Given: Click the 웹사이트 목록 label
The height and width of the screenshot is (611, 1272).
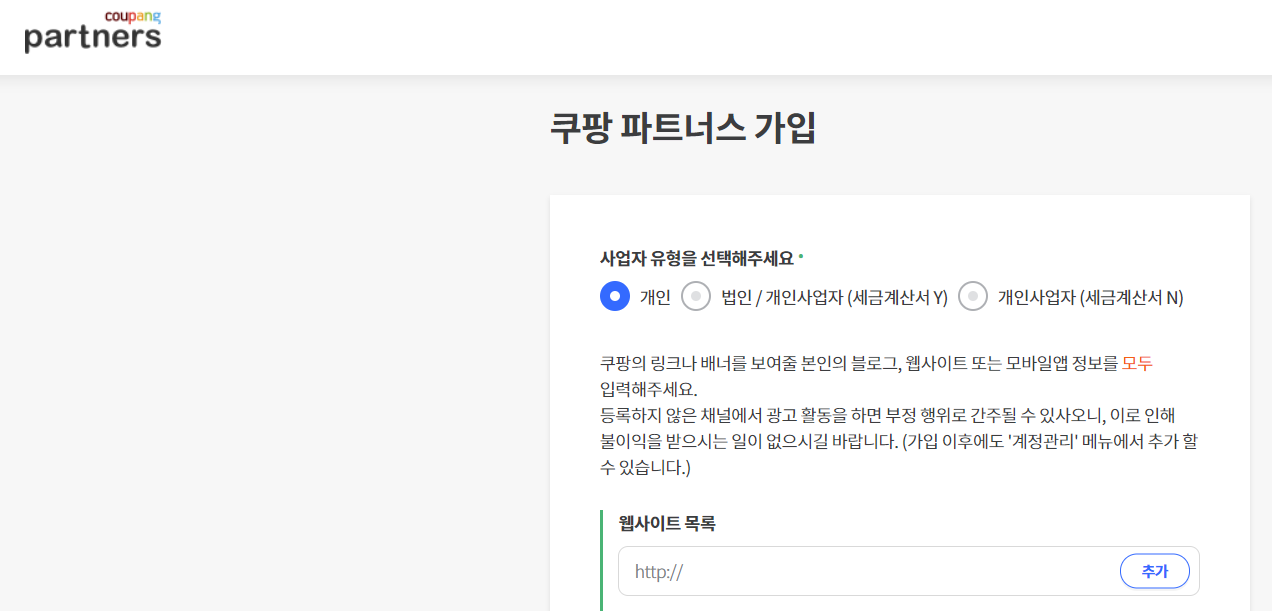Looking at the screenshot, I should pos(667,523).
